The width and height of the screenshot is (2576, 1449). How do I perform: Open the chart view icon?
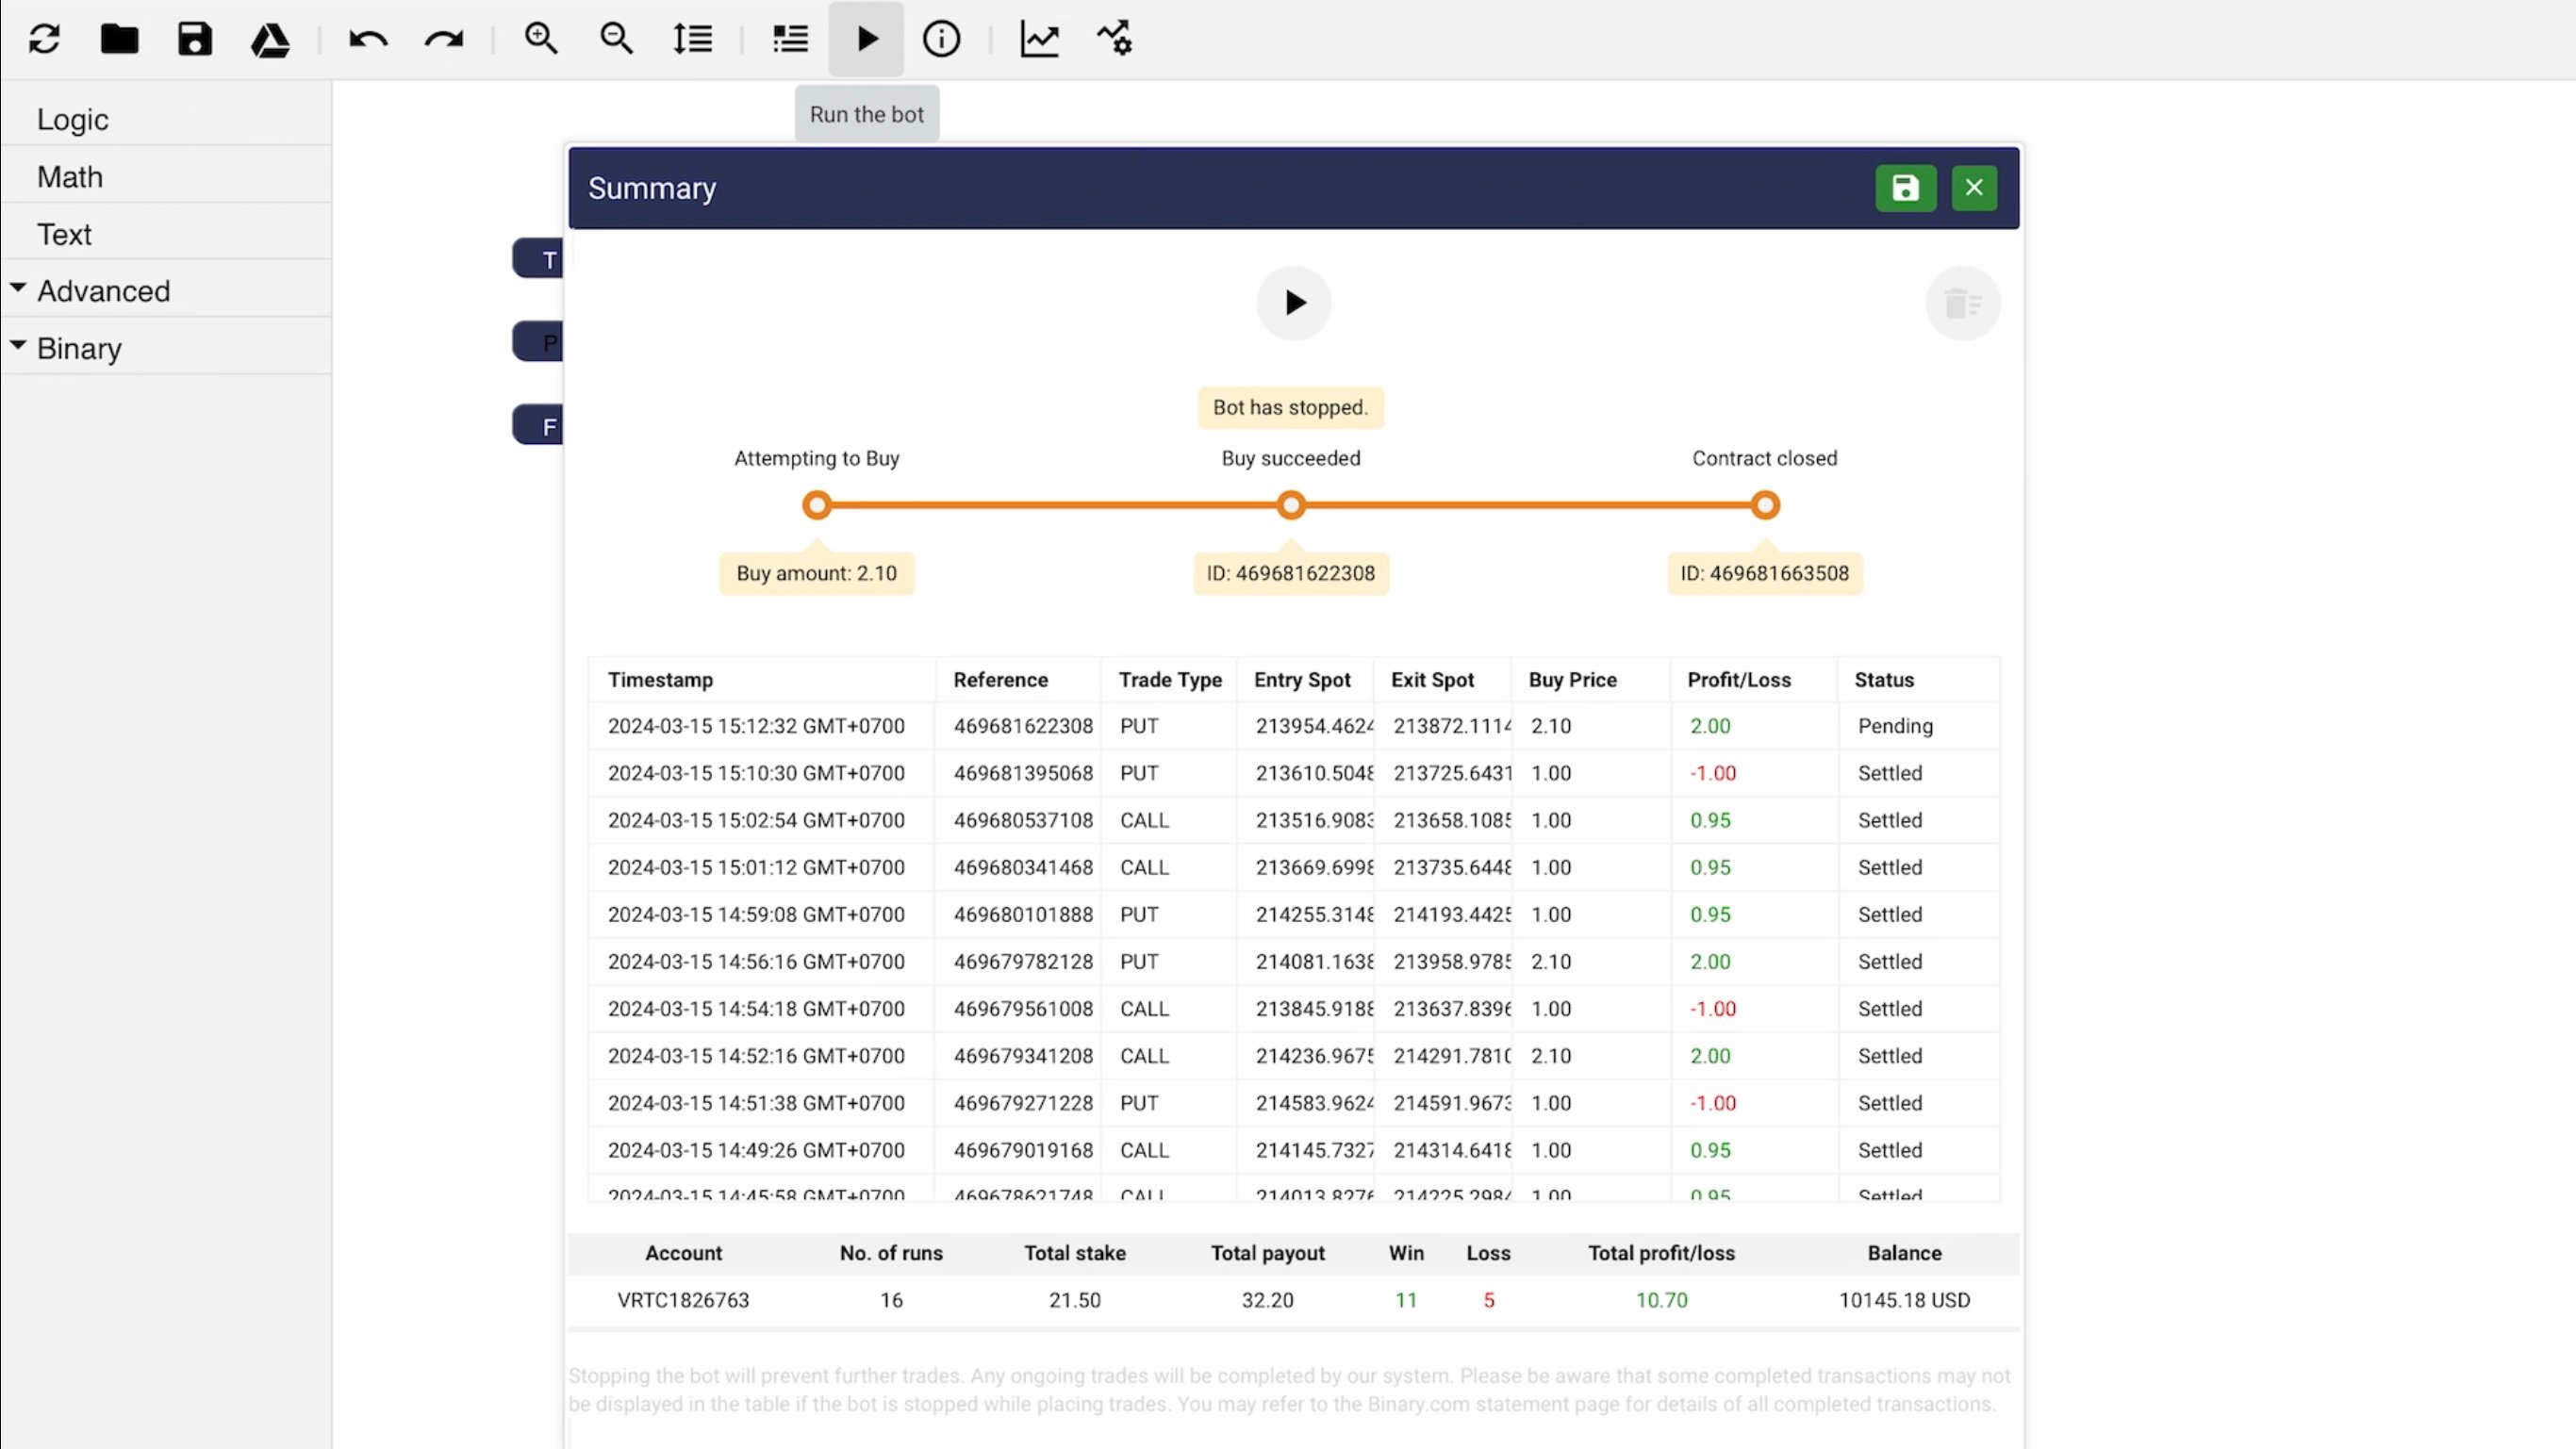coord(1039,39)
